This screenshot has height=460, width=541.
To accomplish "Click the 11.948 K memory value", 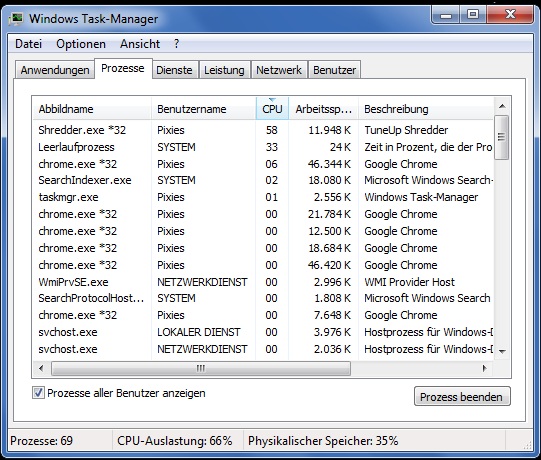I will coord(329,130).
